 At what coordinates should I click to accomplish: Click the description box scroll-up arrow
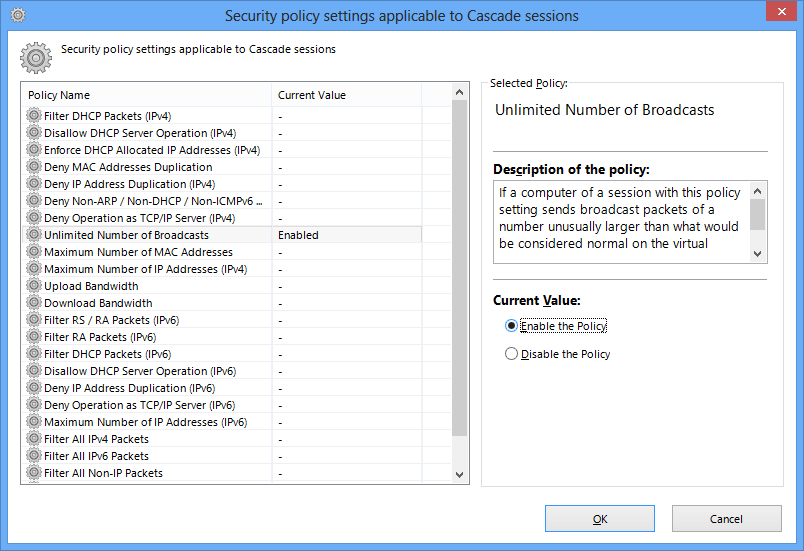point(757,191)
